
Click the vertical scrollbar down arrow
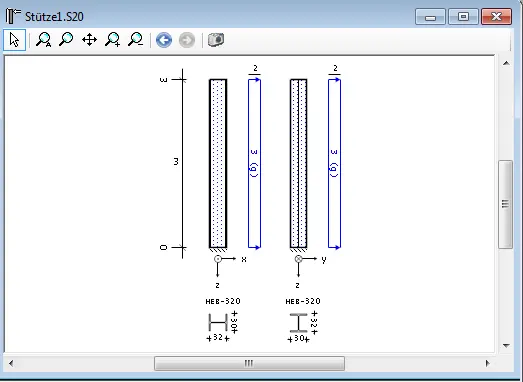(x=506, y=346)
